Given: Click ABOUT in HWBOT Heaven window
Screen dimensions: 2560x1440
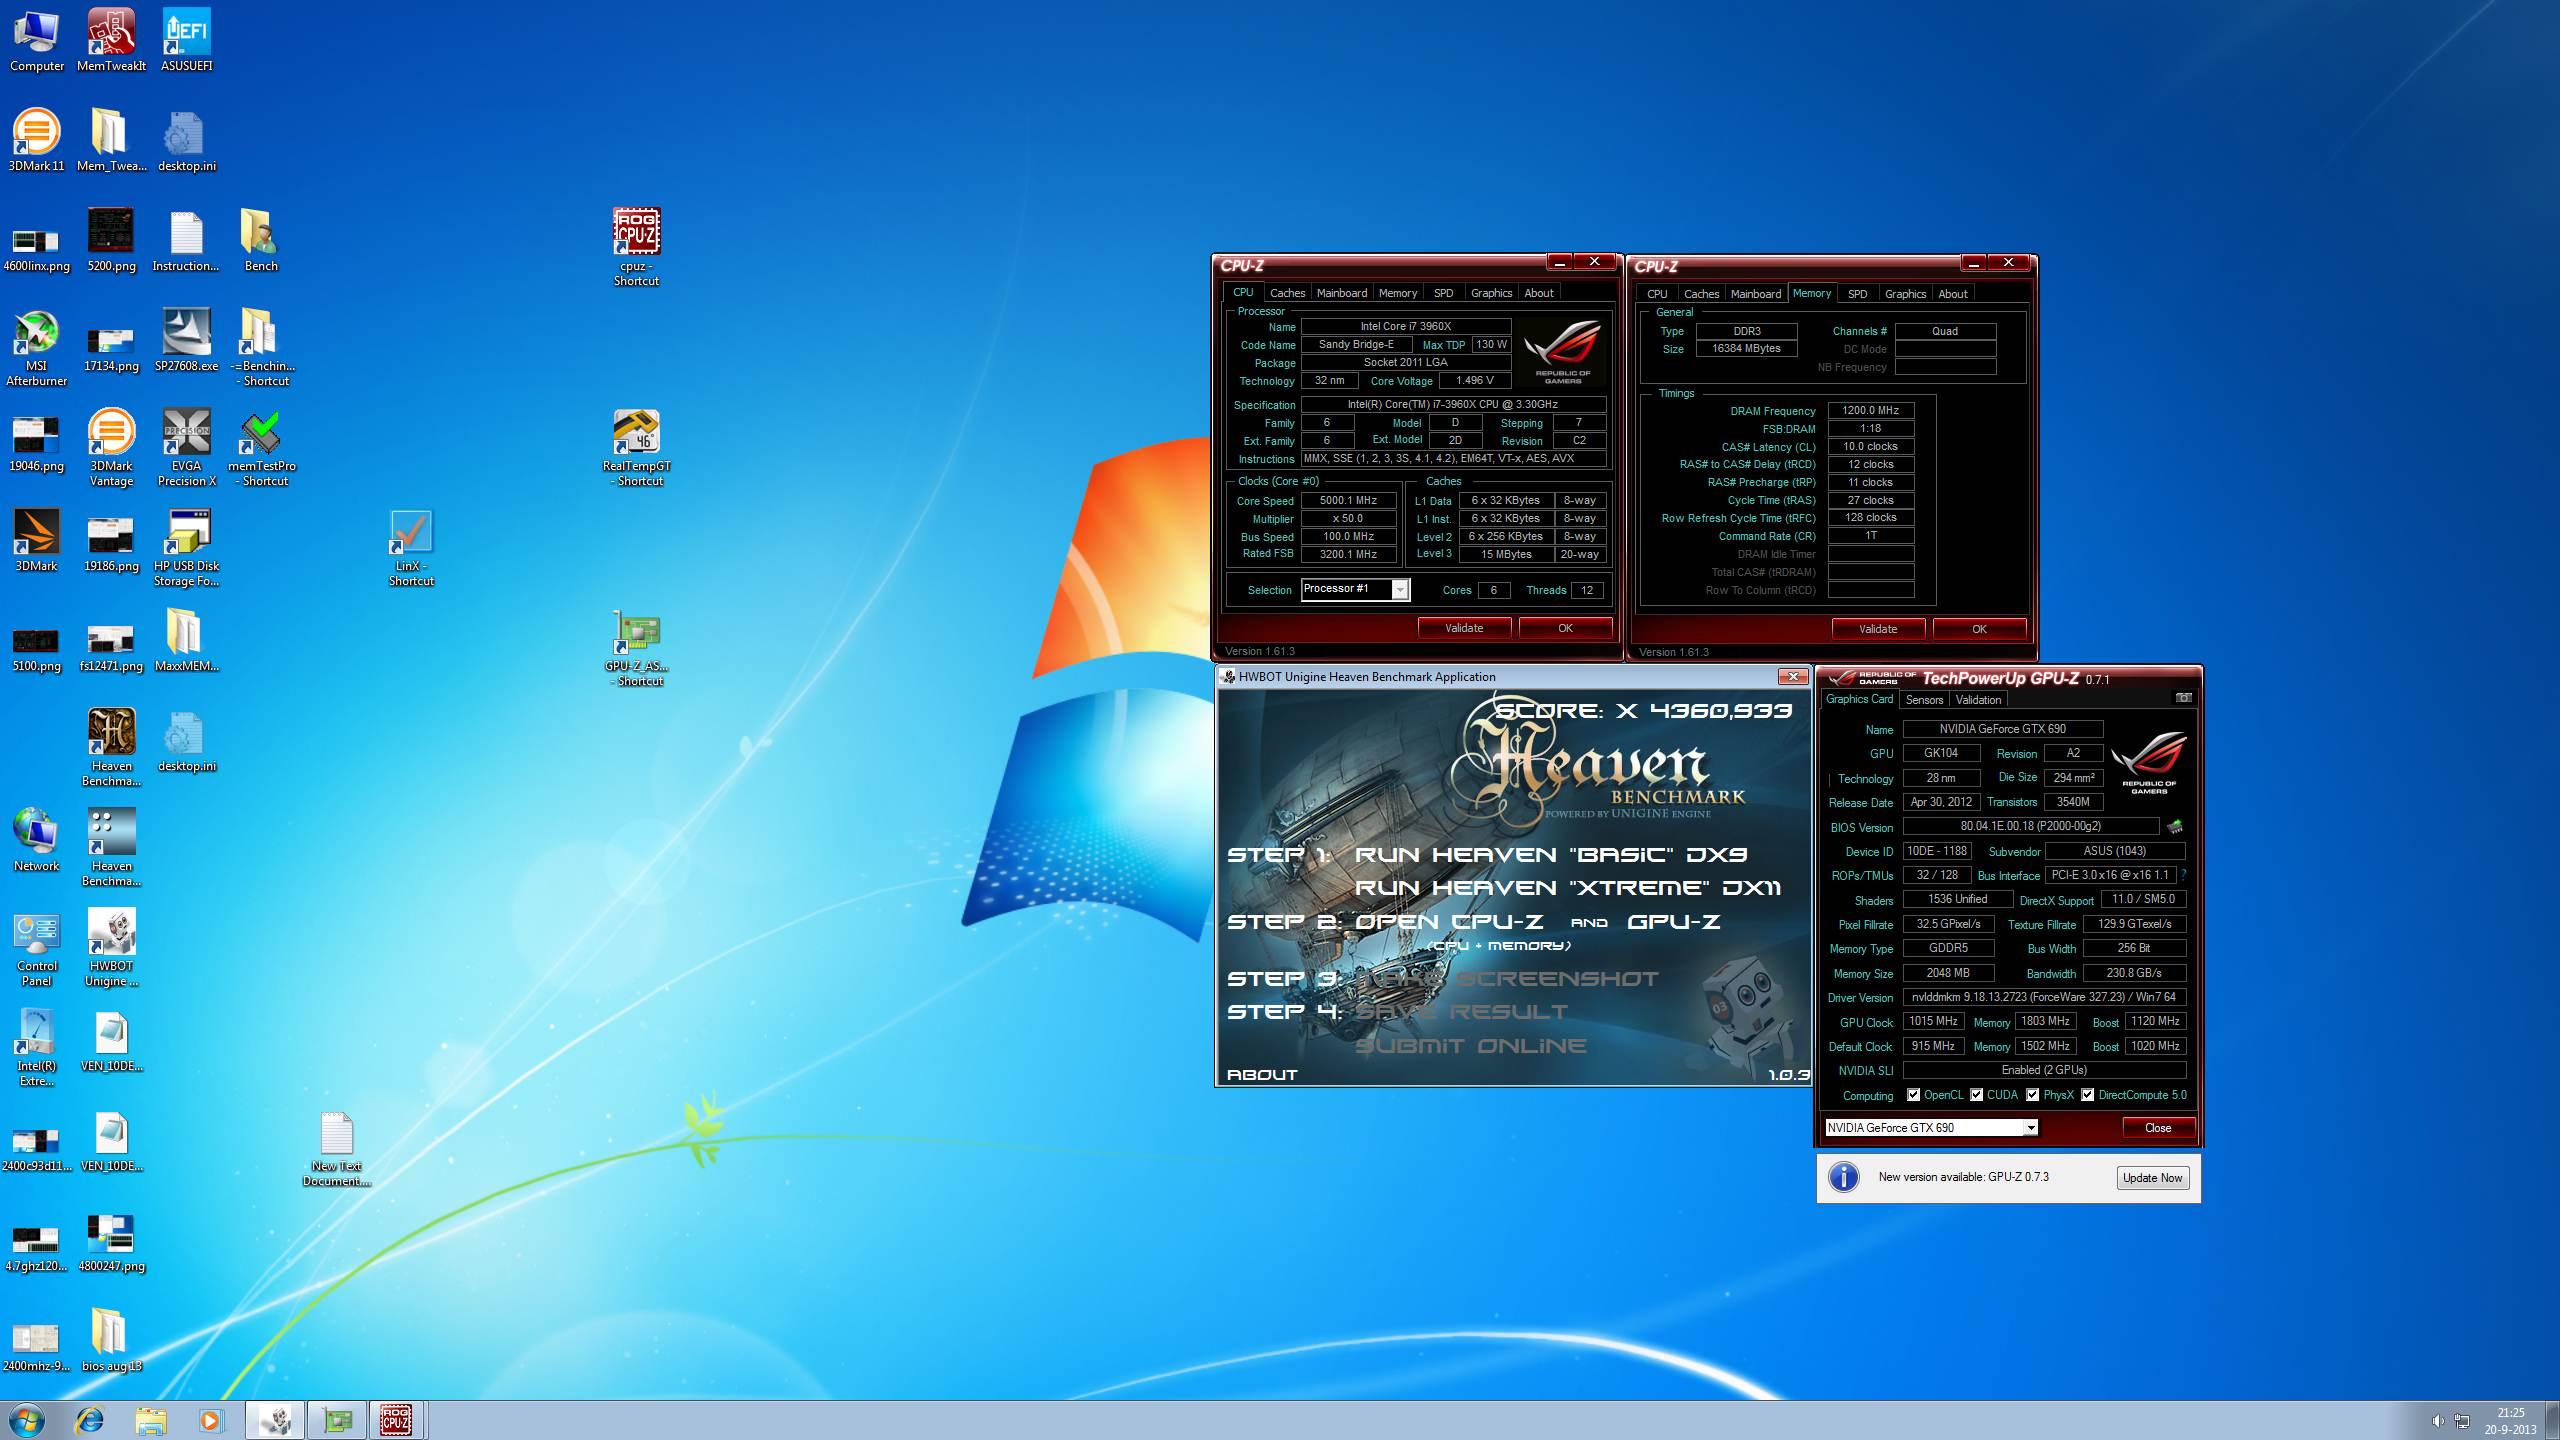Looking at the screenshot, I should 1262,1075.
